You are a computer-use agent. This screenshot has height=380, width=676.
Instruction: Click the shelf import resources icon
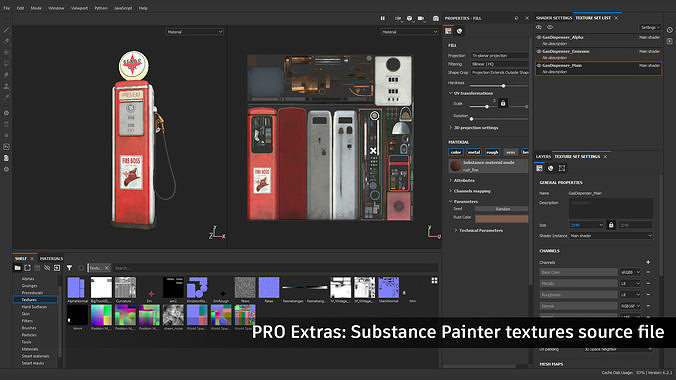[57, 268]
